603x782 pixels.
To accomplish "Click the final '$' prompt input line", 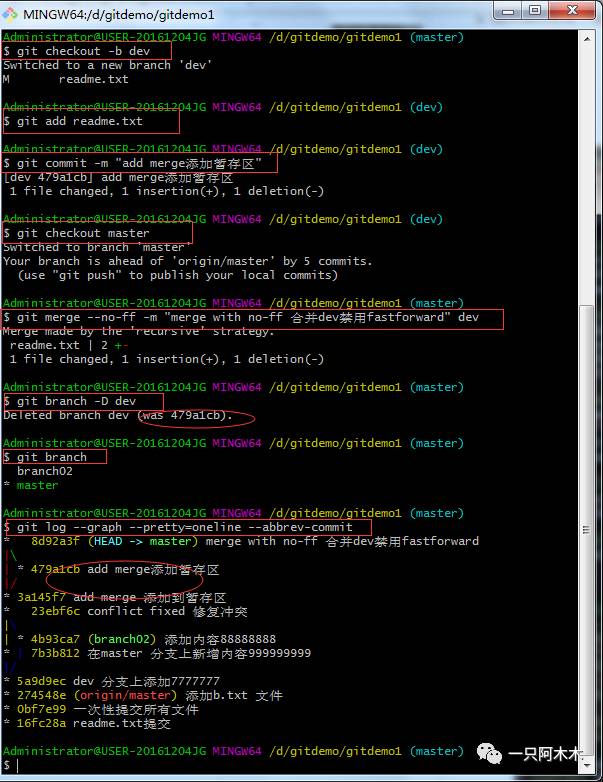I will (11, 765).
